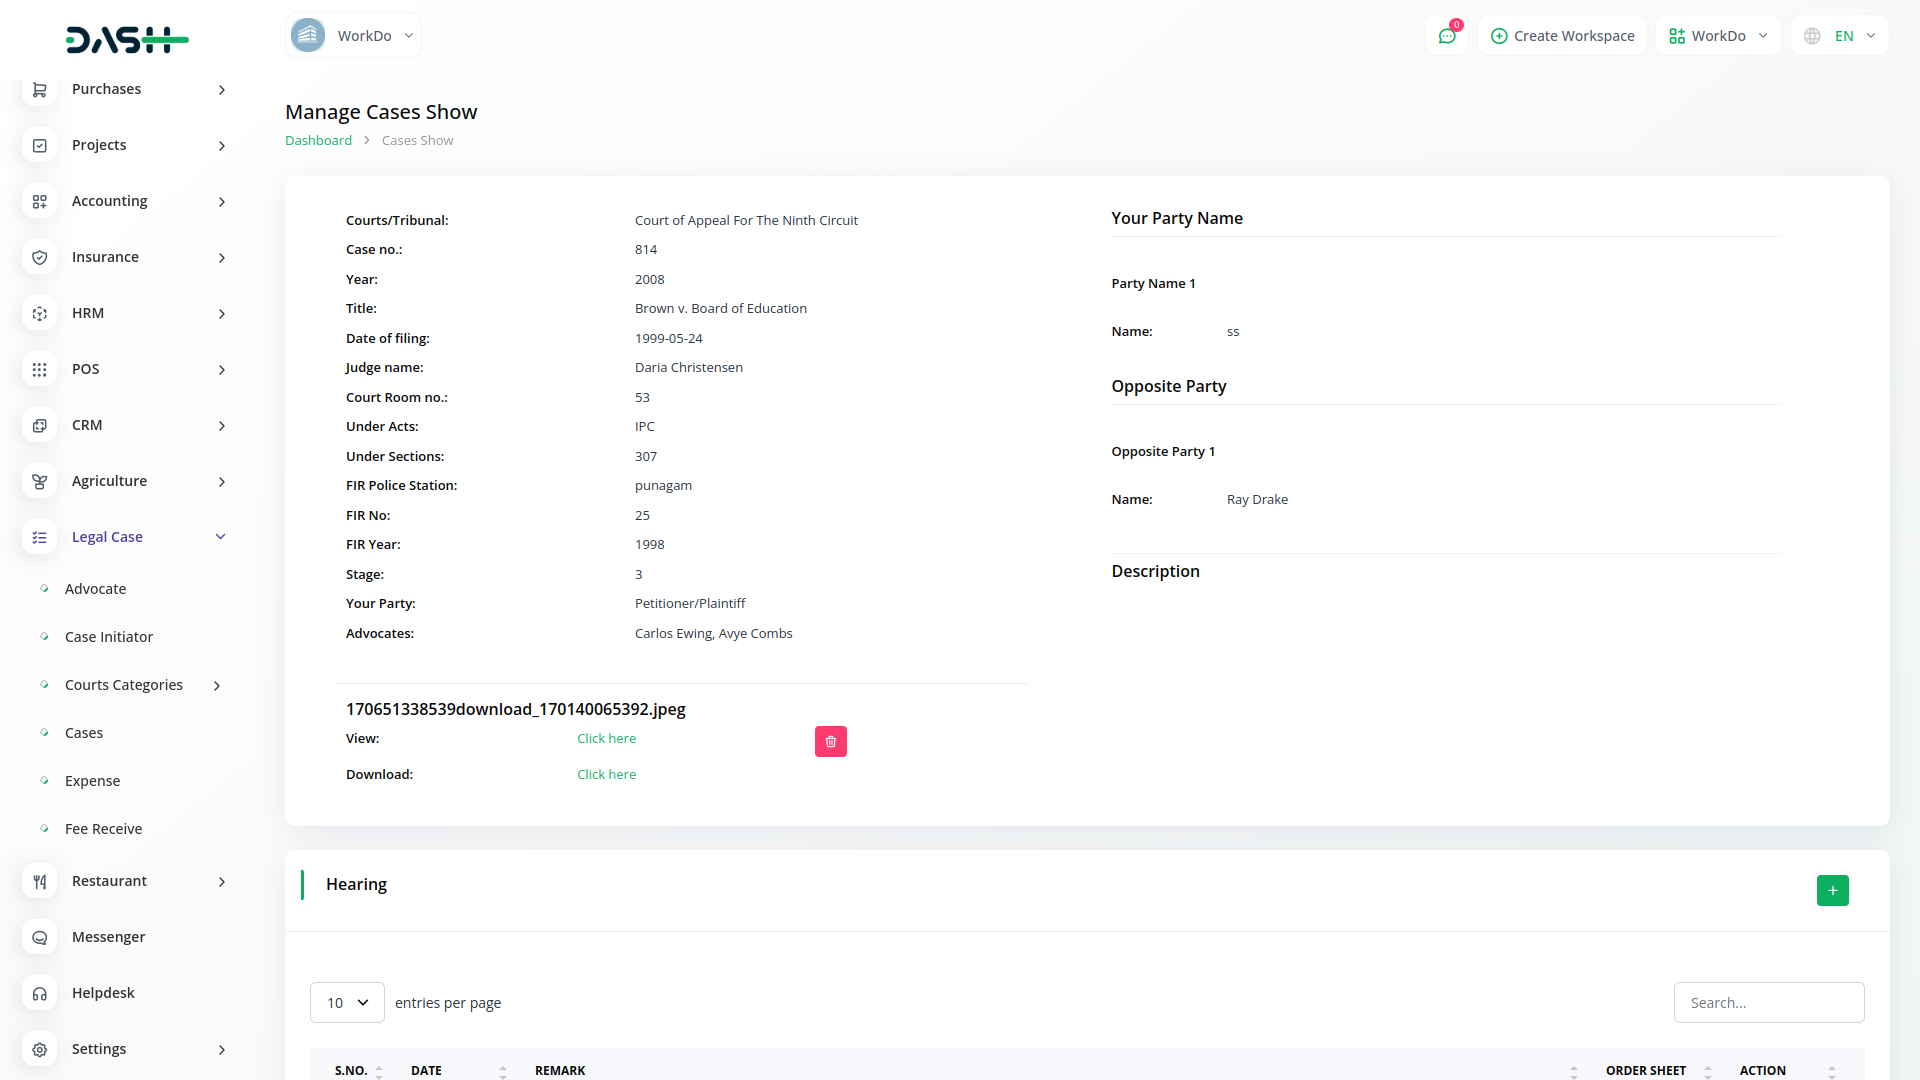This screenshot has height=1080, width=1920.
Task: Click the green add hearing plus button
Action: (1832, 890)
